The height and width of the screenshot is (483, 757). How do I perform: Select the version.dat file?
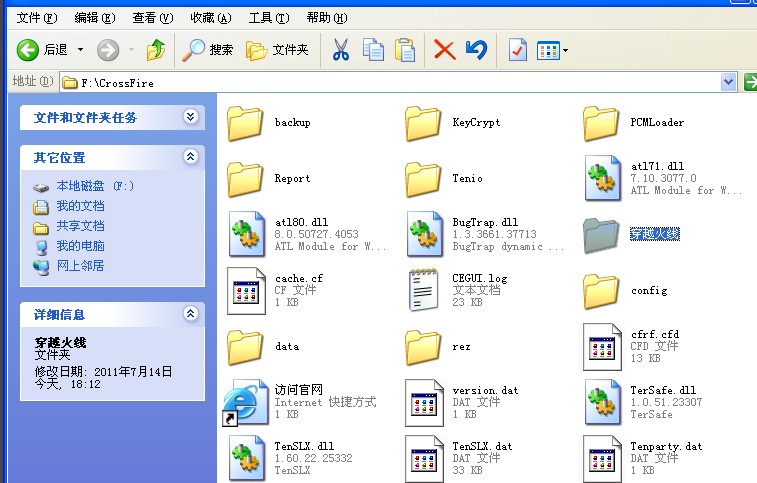462,402
